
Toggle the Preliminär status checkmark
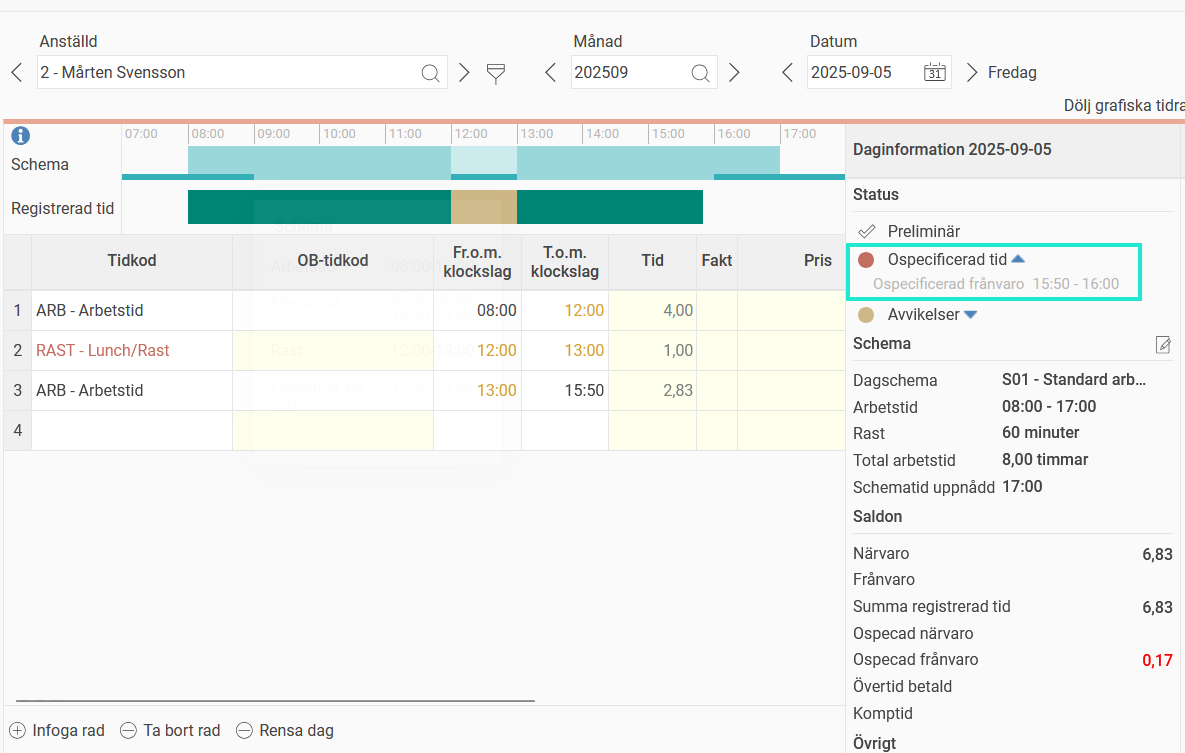point(867,231)
